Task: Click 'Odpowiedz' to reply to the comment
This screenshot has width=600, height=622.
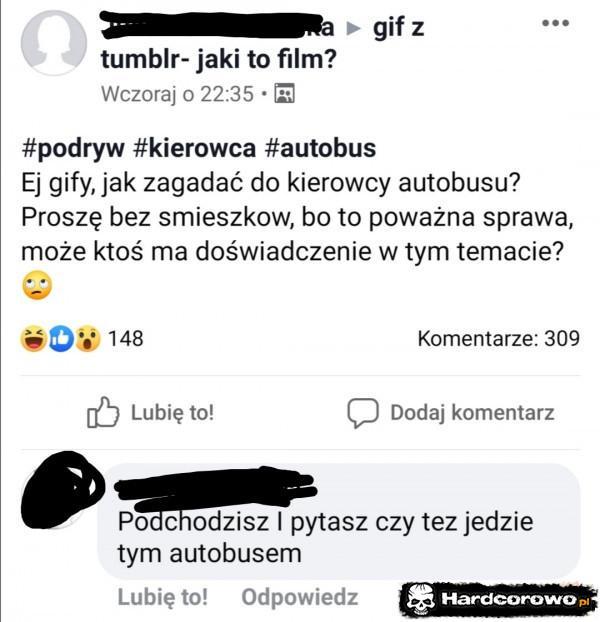Action: click(x=300, y=597)
